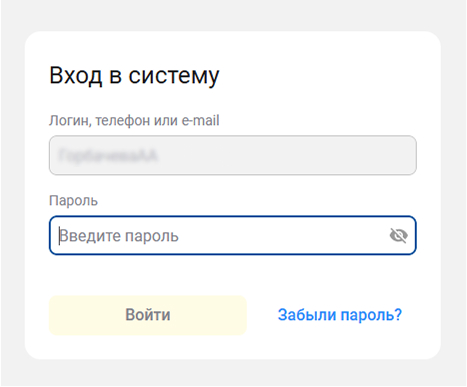Click empty area right of the blurred username

[287, 155]
